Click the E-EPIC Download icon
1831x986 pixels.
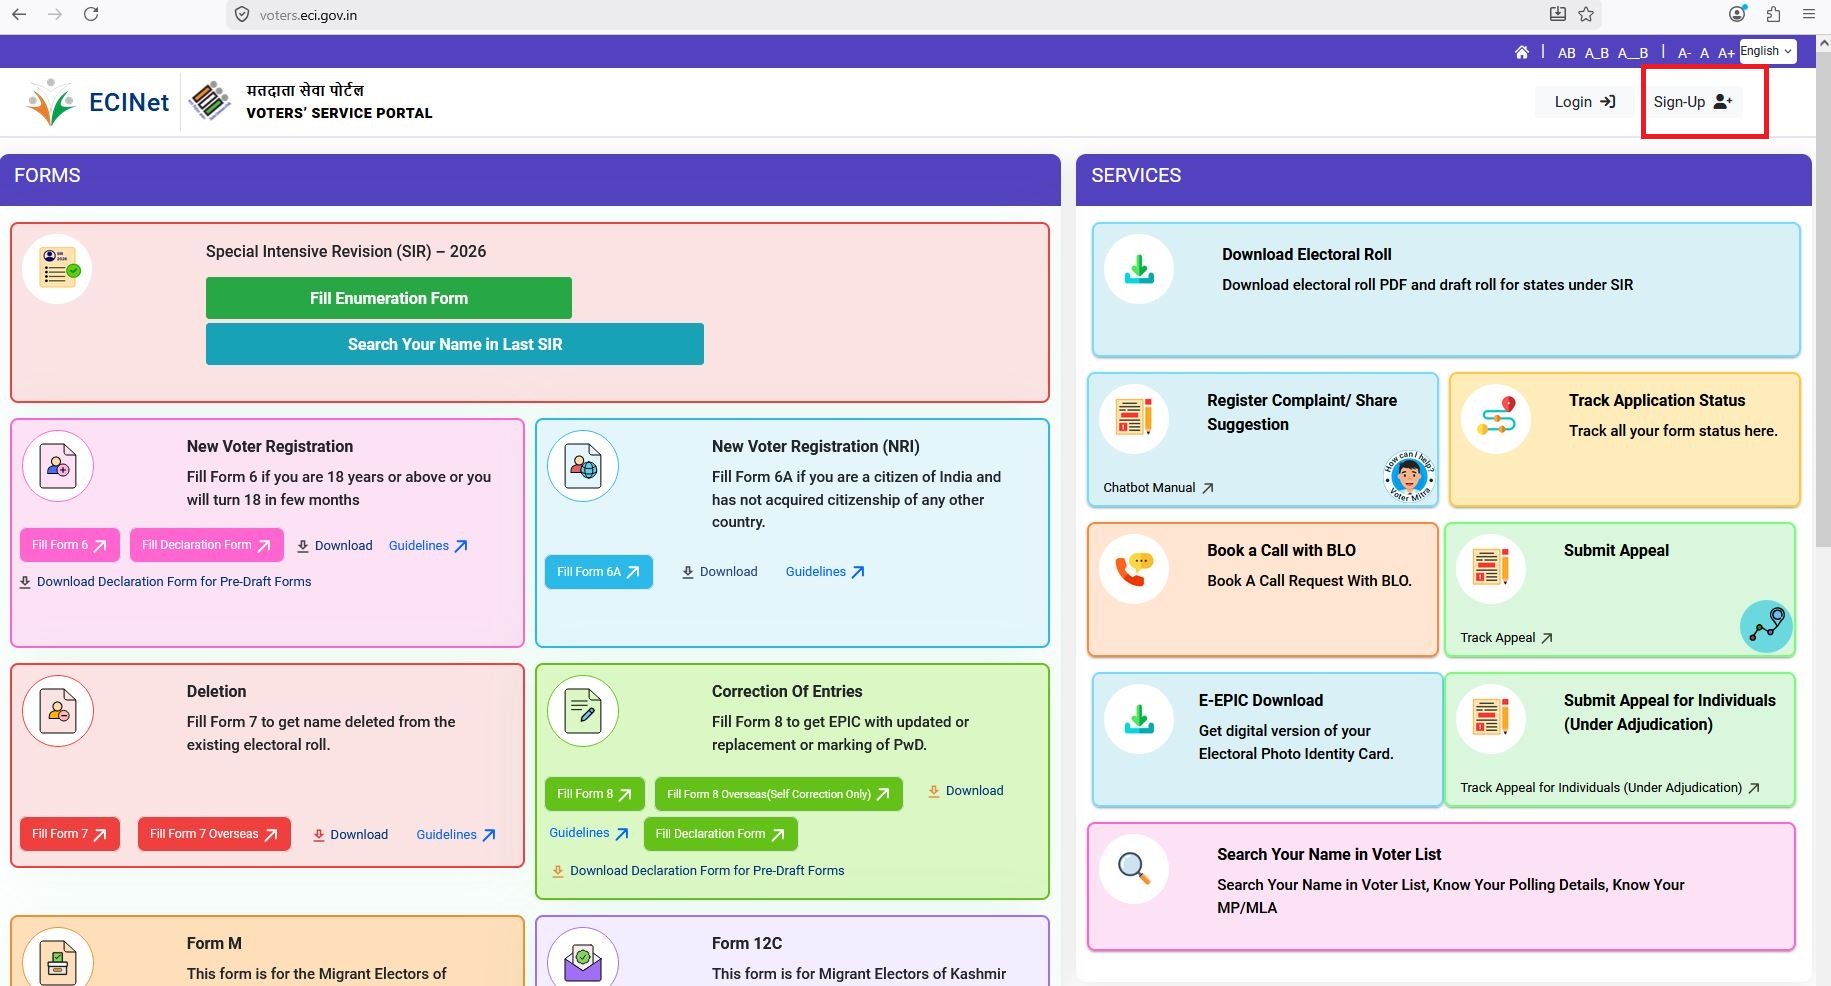click(x=1139, y=719)
